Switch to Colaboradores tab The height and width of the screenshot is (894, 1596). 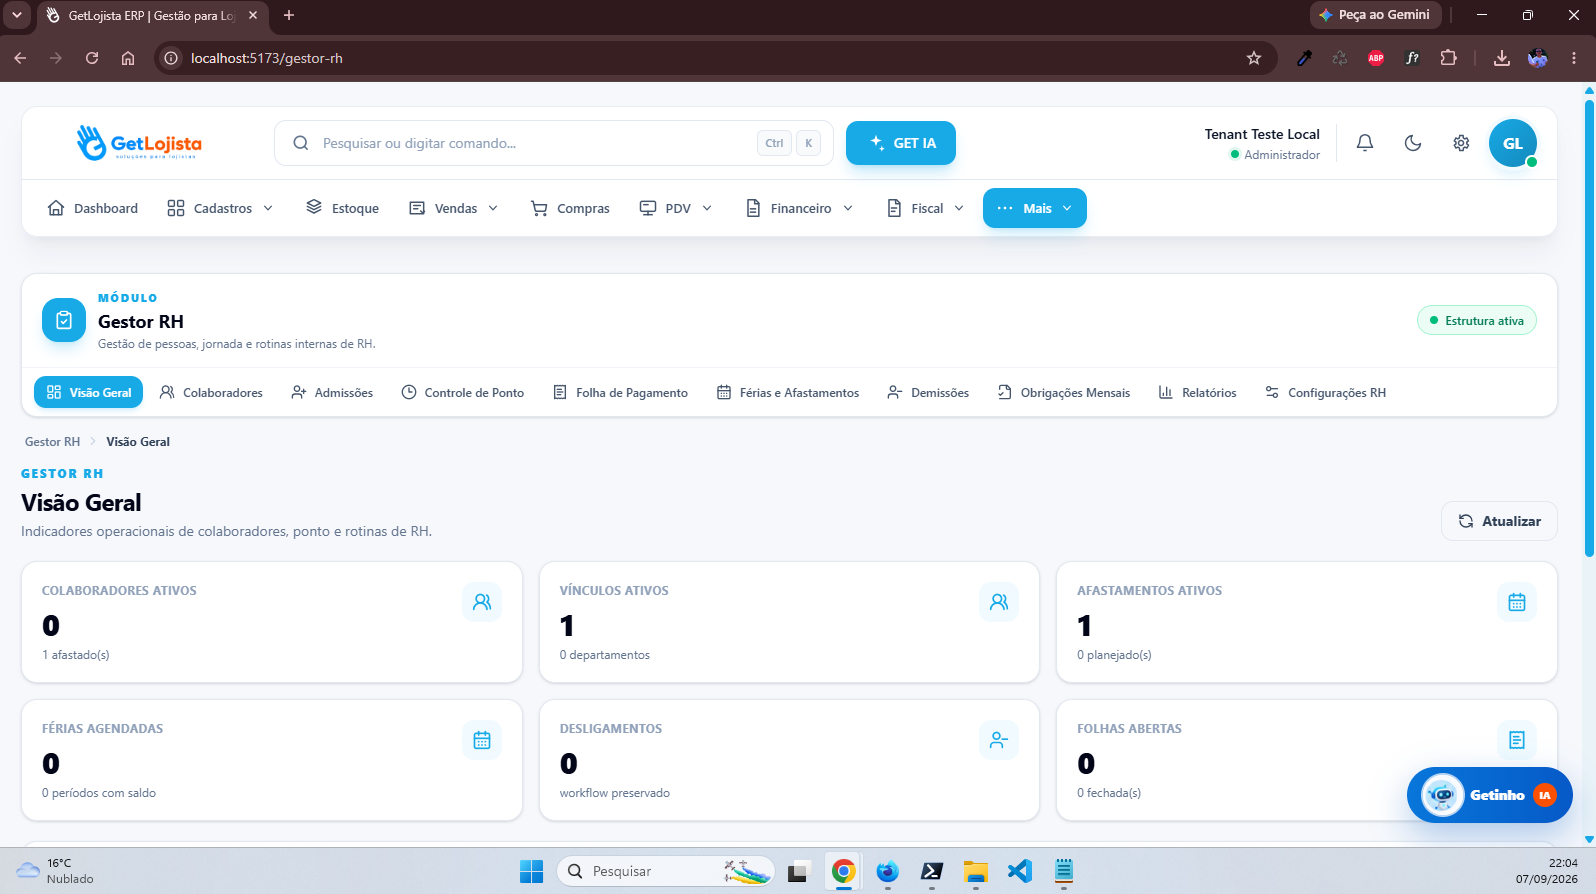211,392
